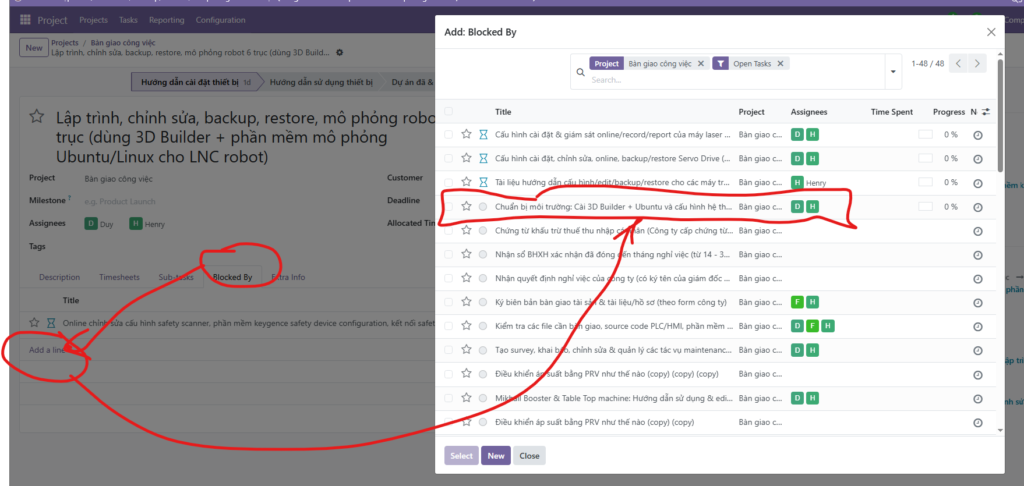The image size is (1024, 486).
Task: Remove the 'Open Tasks' filter tag
Action: tap(781, 64)
